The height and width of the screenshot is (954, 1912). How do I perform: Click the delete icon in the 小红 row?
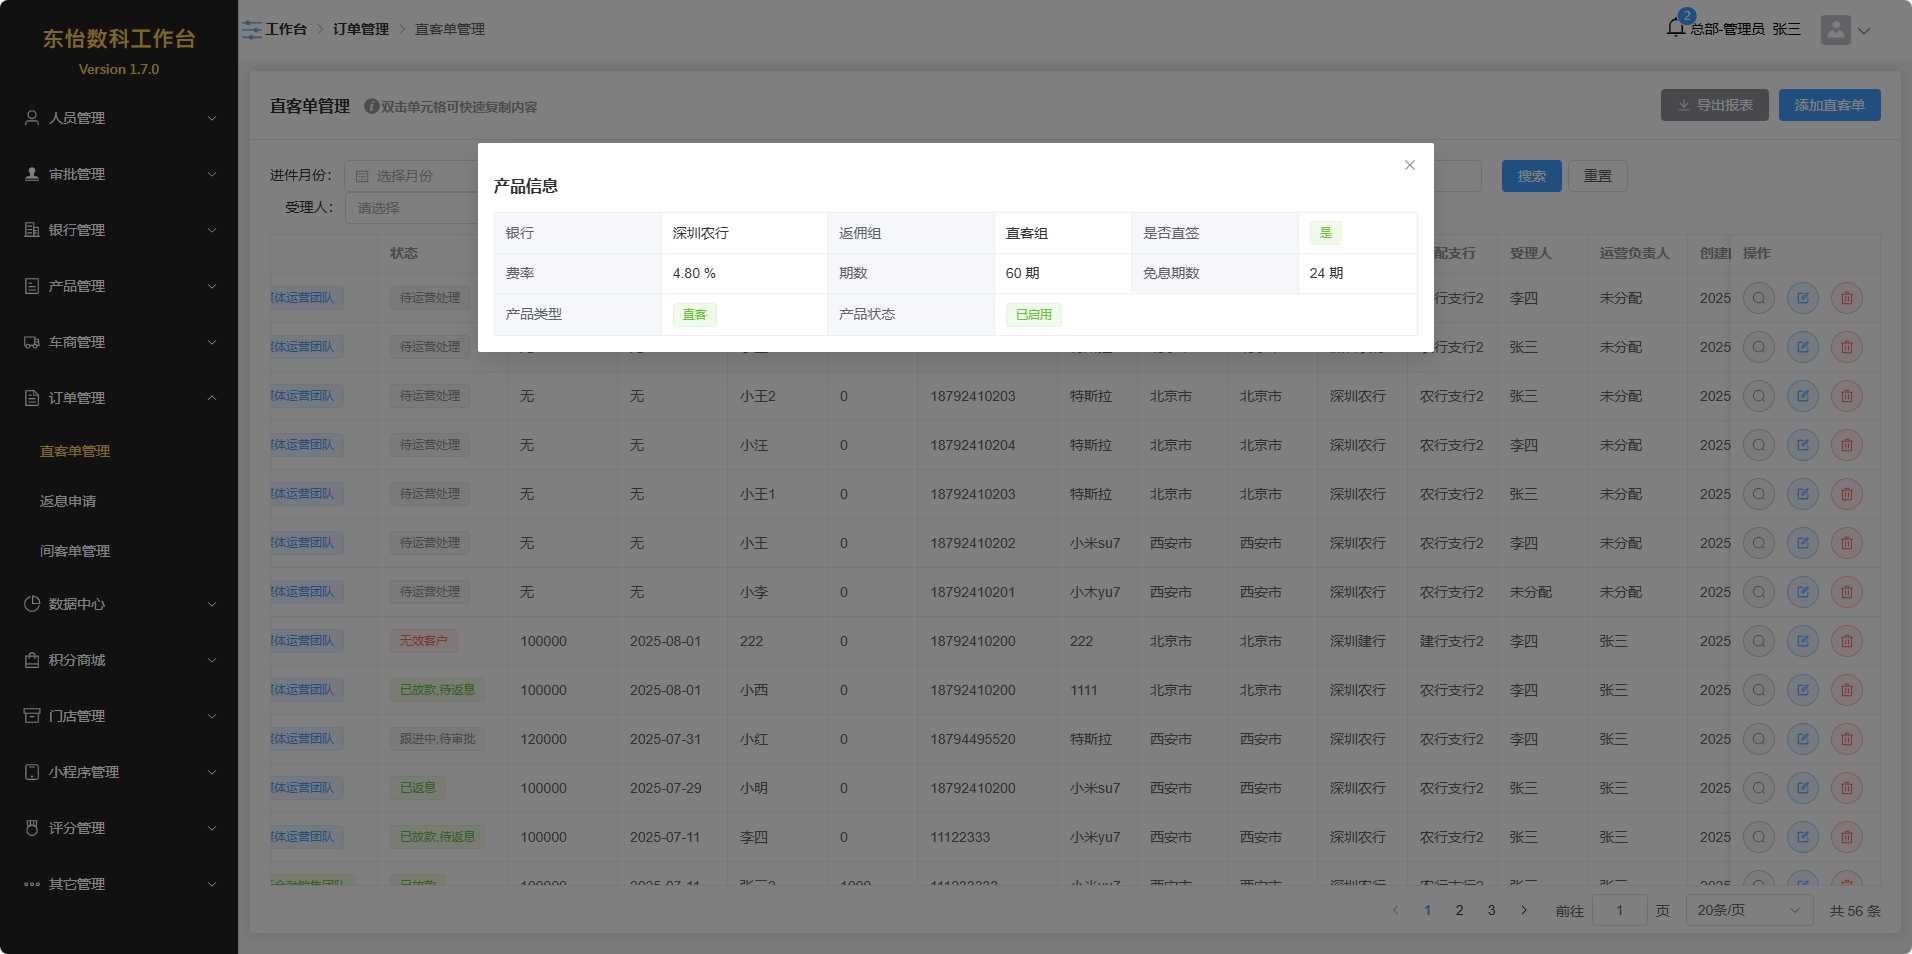click(x=1846, y=739)
